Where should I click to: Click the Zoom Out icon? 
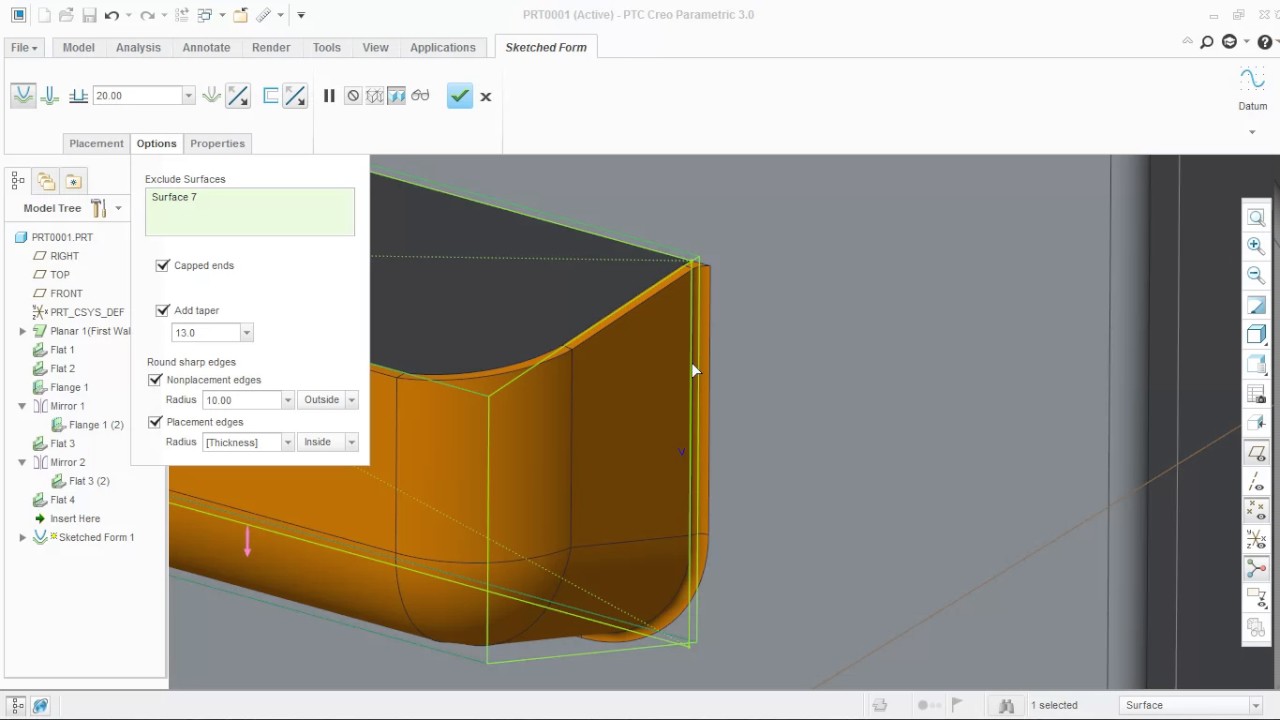coord(1256,275)
